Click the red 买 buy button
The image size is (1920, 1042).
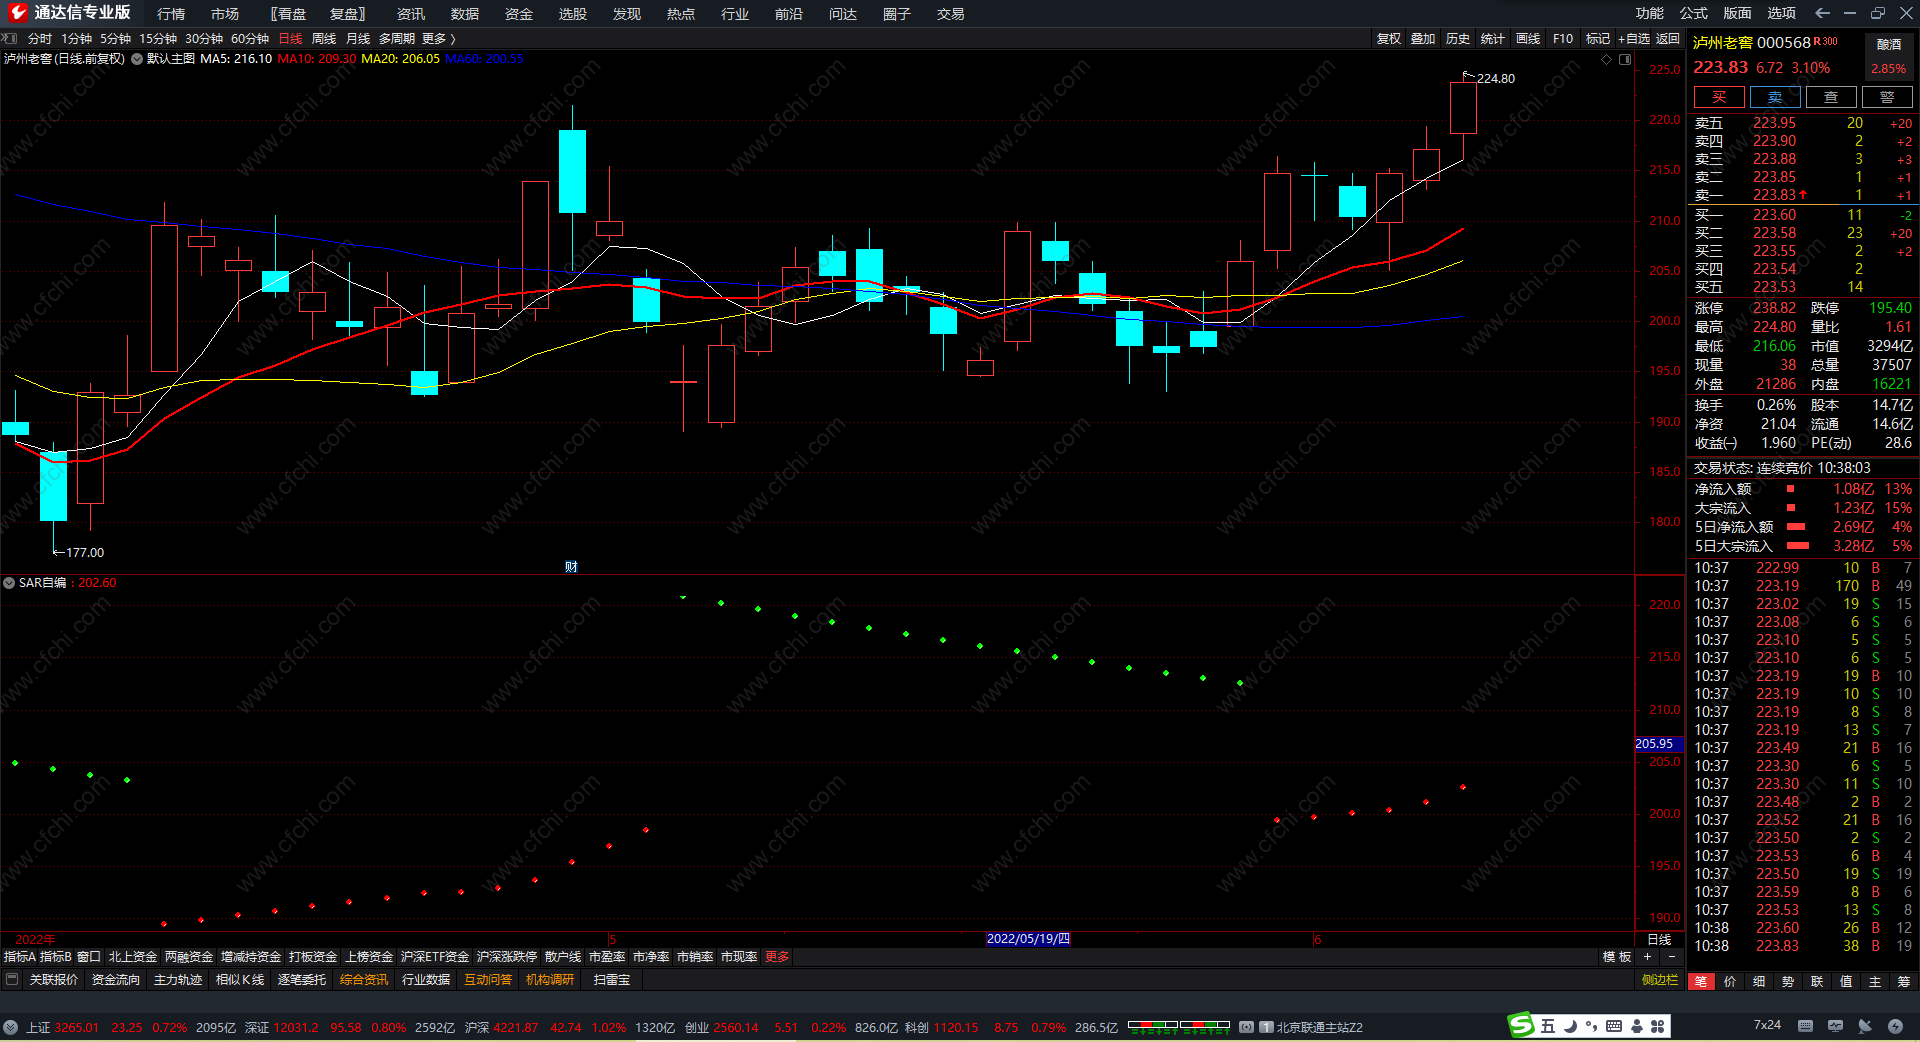point(1719,97)
